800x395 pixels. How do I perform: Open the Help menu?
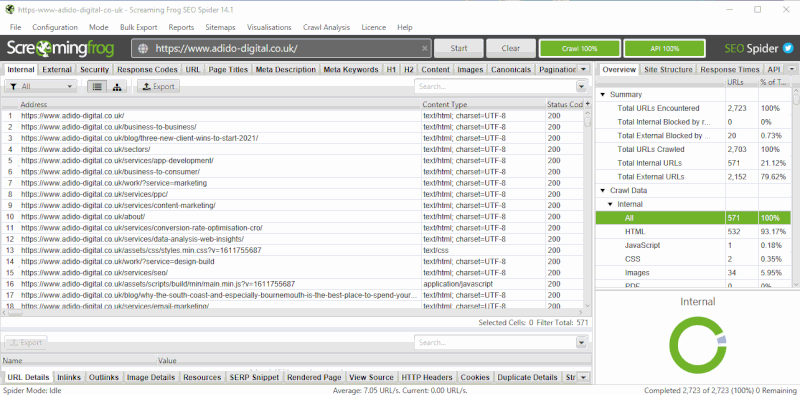tap(405, 28)
